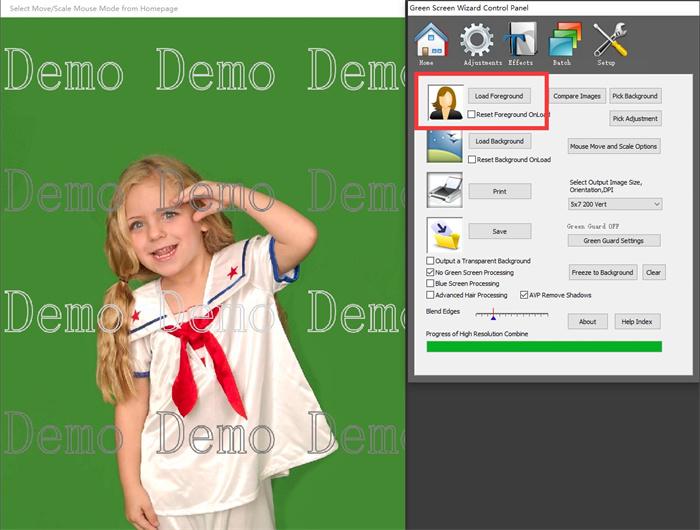Open the Effects icon

tap(521, 44)
